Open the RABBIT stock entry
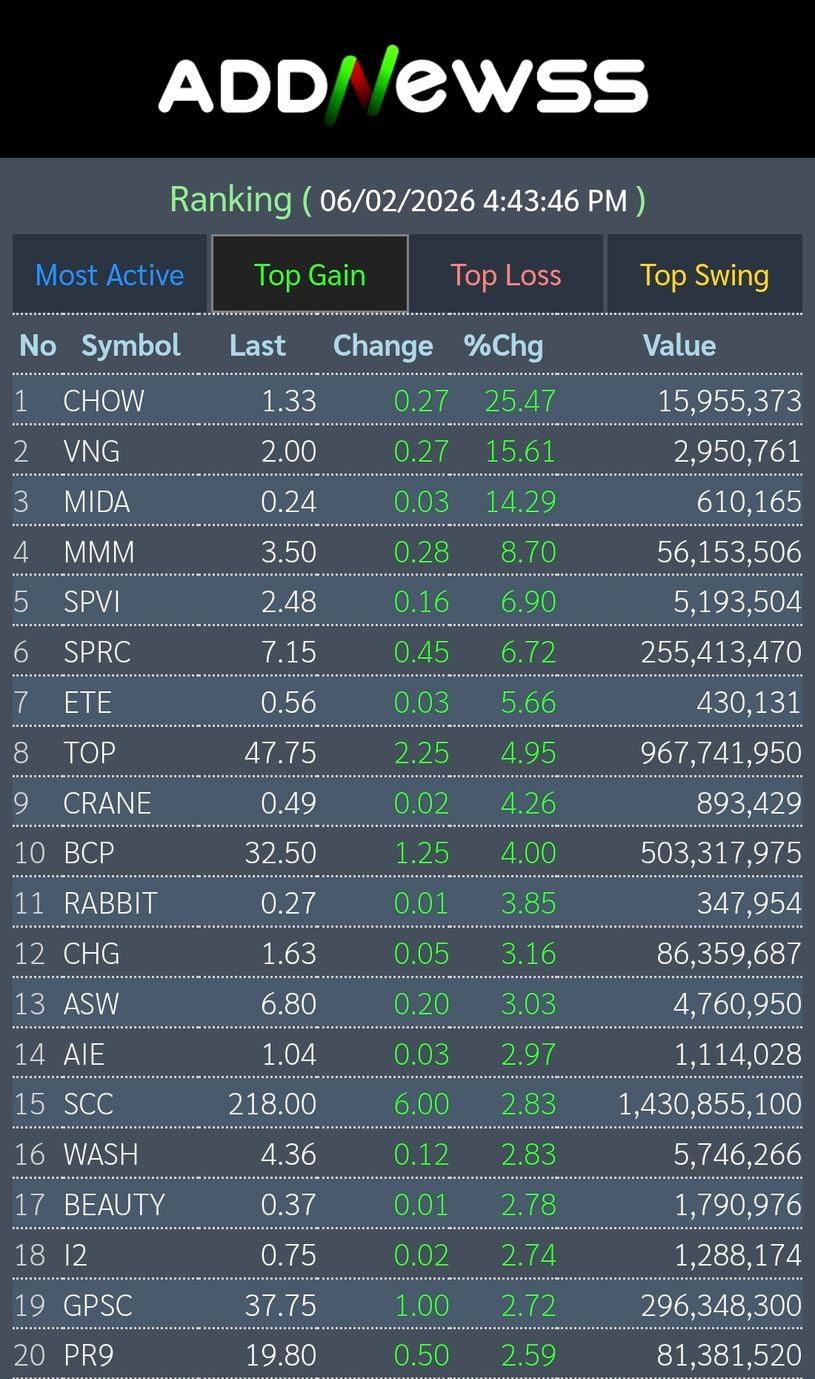The width and height of the screenshot is (815, 1379). click(110, 904)
